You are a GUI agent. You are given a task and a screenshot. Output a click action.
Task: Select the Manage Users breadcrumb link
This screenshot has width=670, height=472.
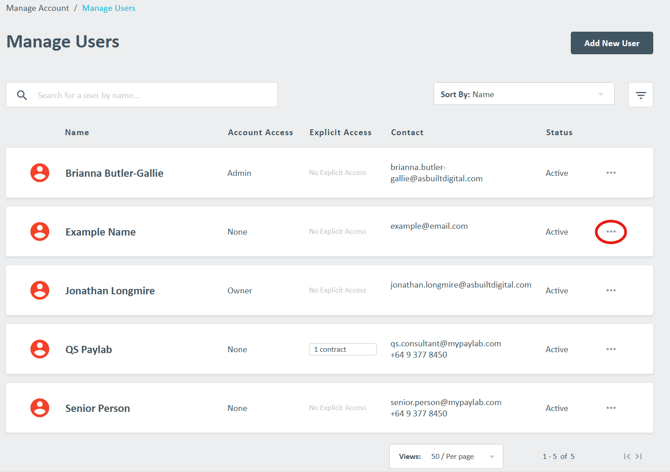tap(108, 8)
